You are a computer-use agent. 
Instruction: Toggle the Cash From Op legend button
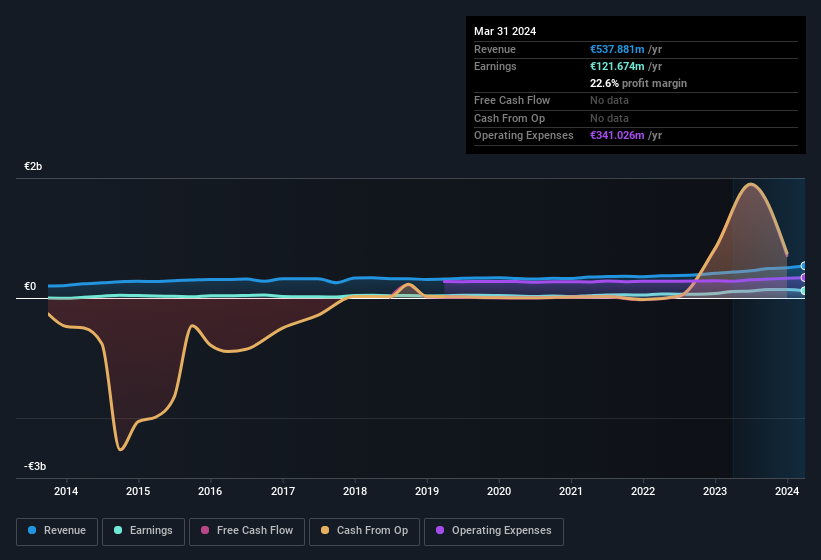point(364,531)
